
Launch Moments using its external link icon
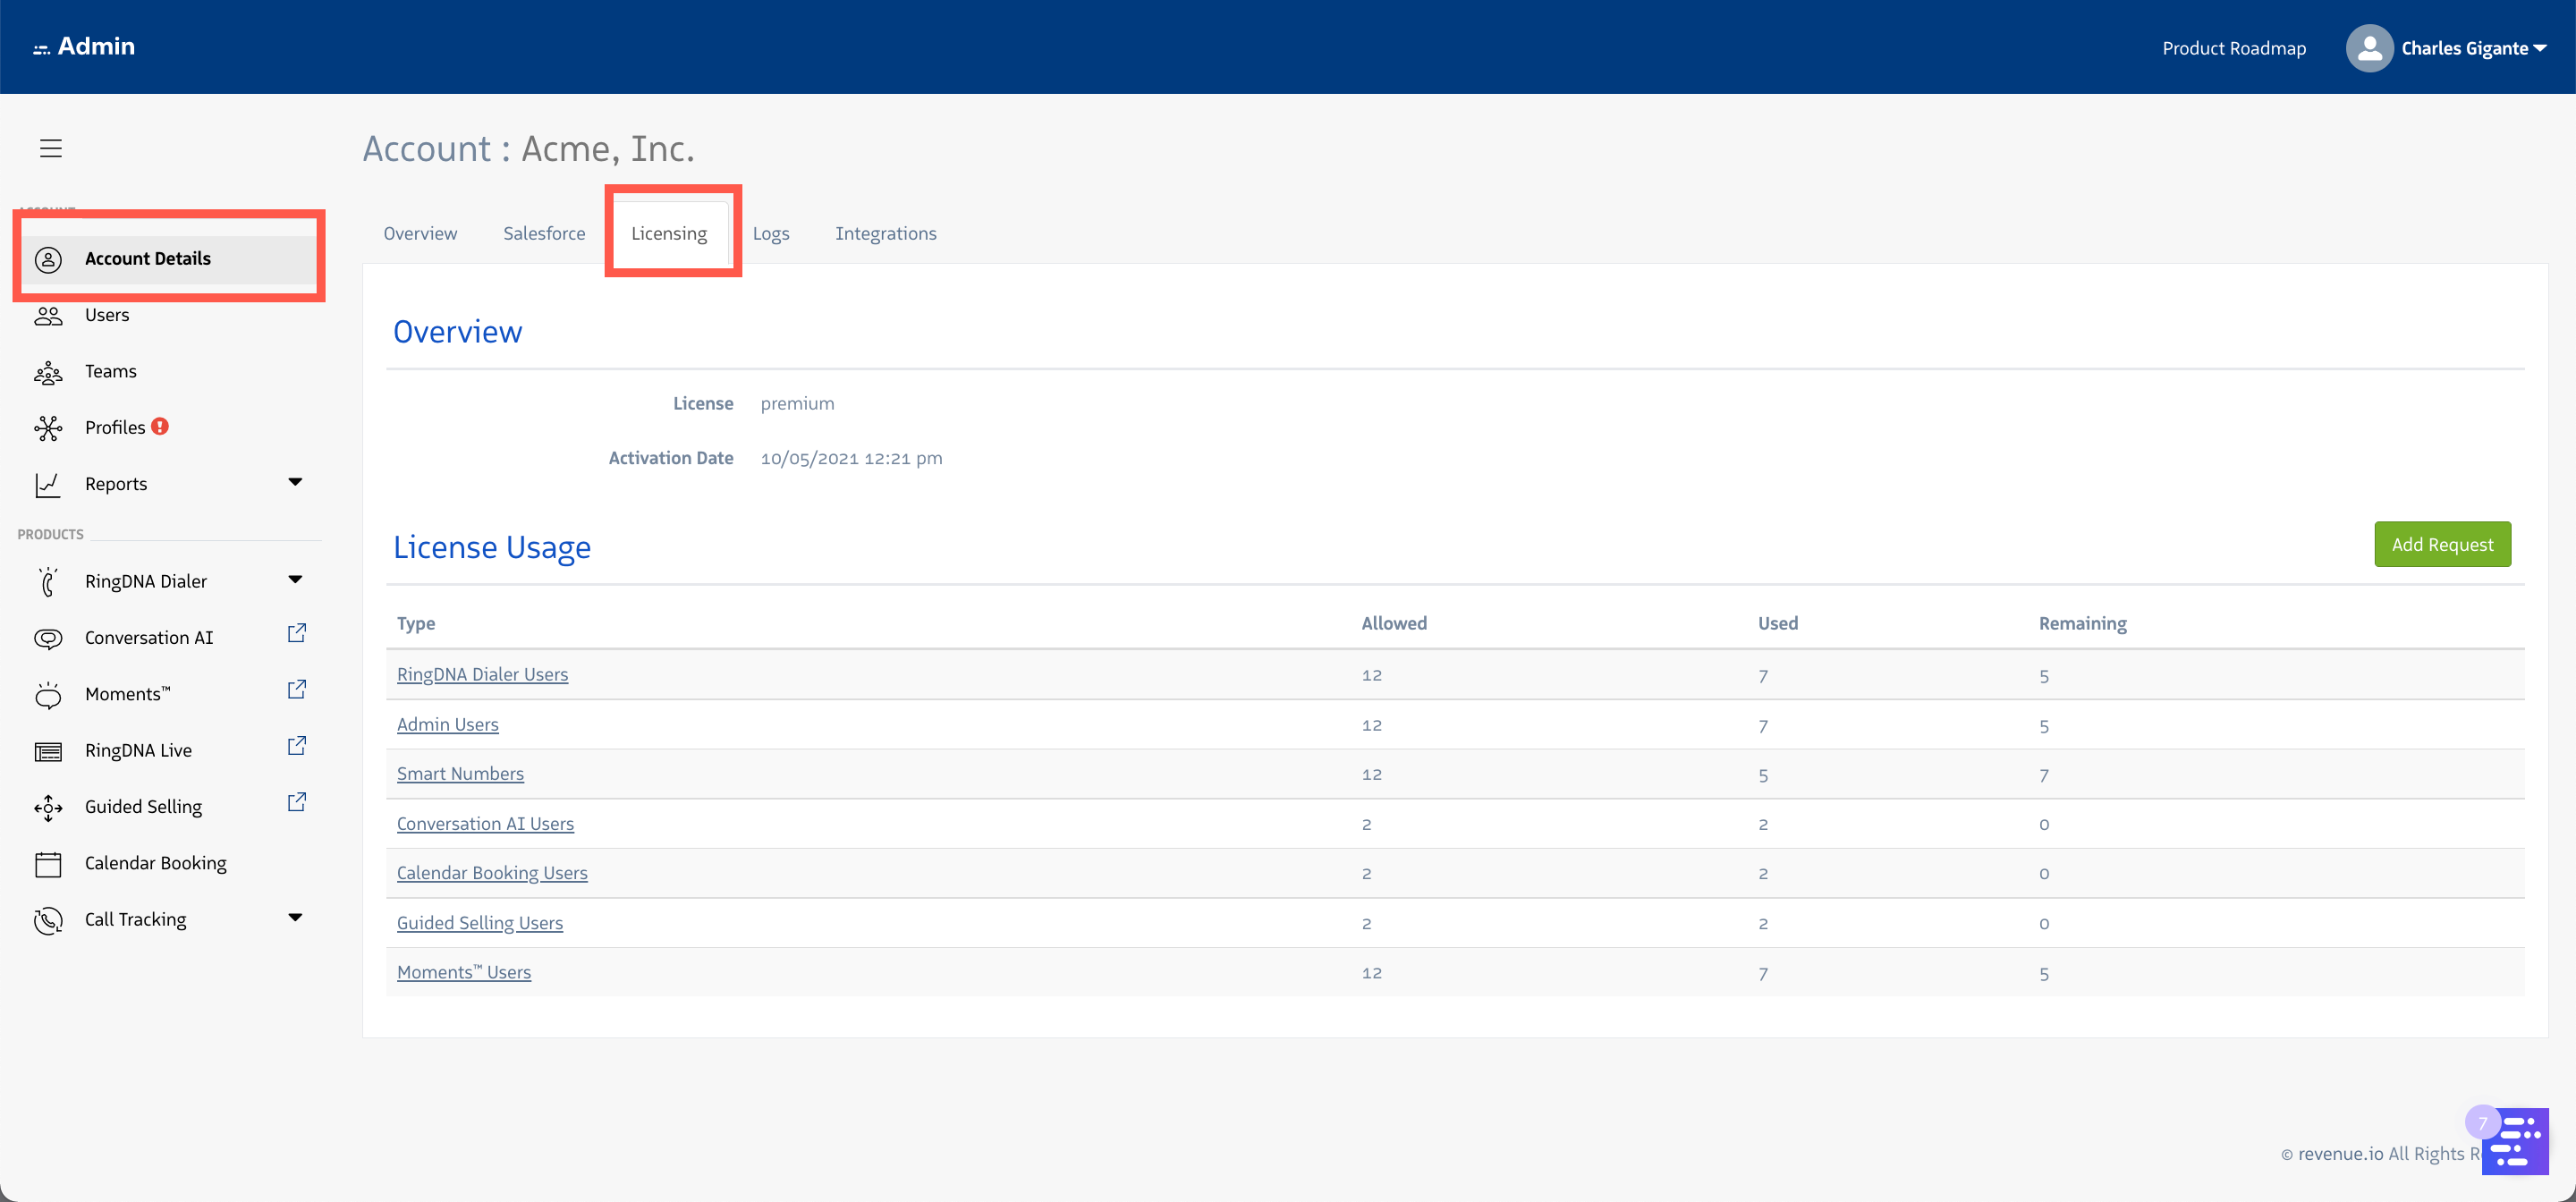point(296,688)
